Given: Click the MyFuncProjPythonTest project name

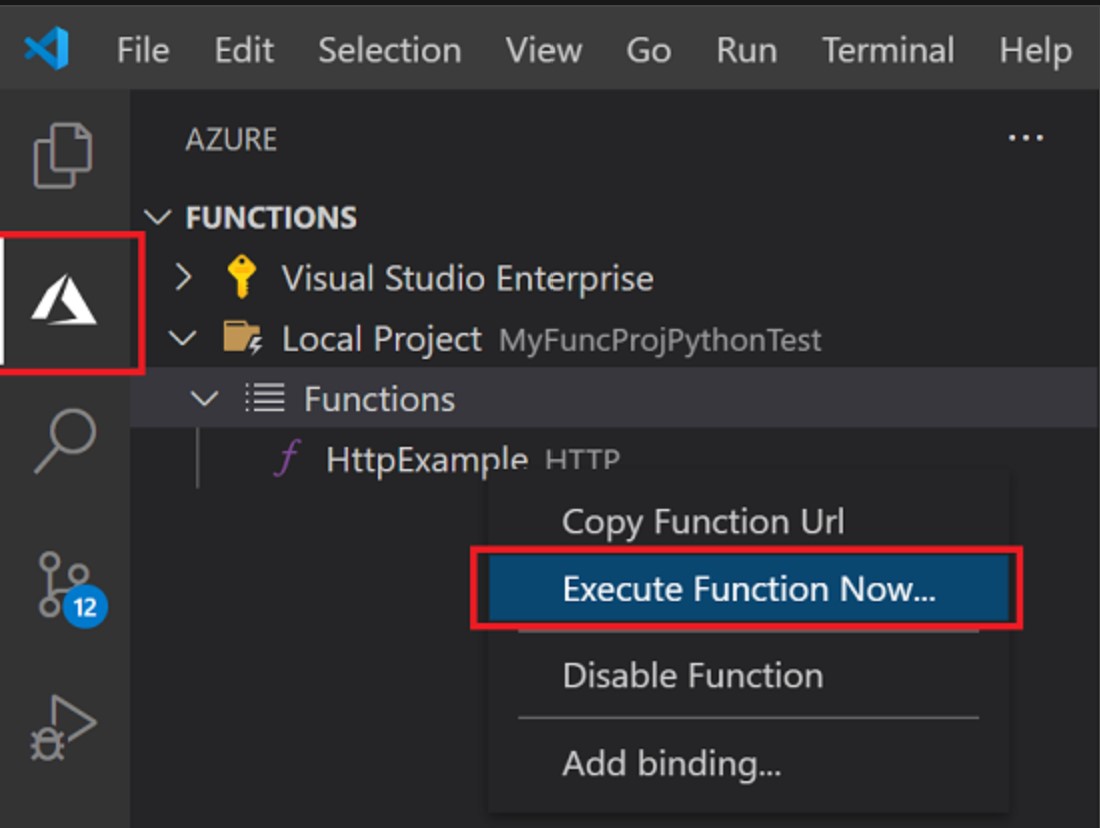Looking at the screenshot, I should coord(659,340).
